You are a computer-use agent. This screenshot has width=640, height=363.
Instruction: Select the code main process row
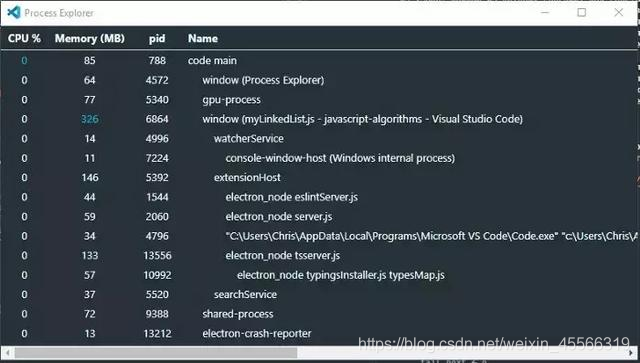point(319,60)
